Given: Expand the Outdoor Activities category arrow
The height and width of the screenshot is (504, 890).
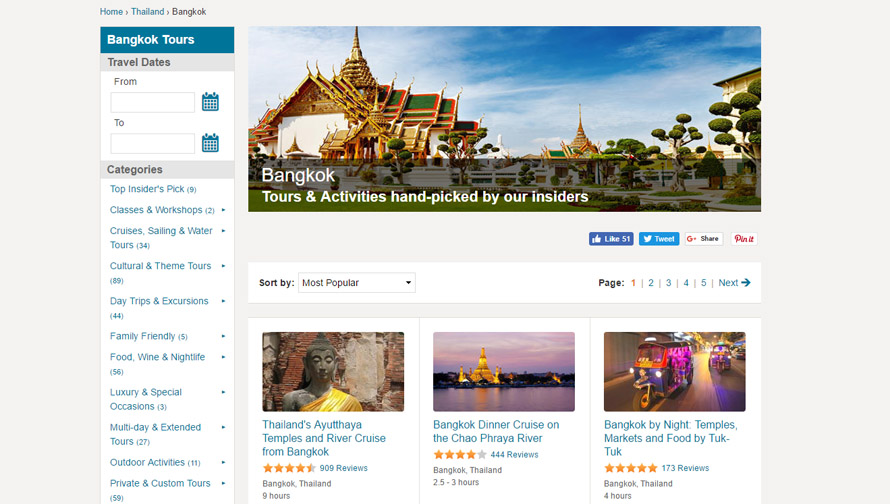Looking at the screenshot, I should (224, 463).
